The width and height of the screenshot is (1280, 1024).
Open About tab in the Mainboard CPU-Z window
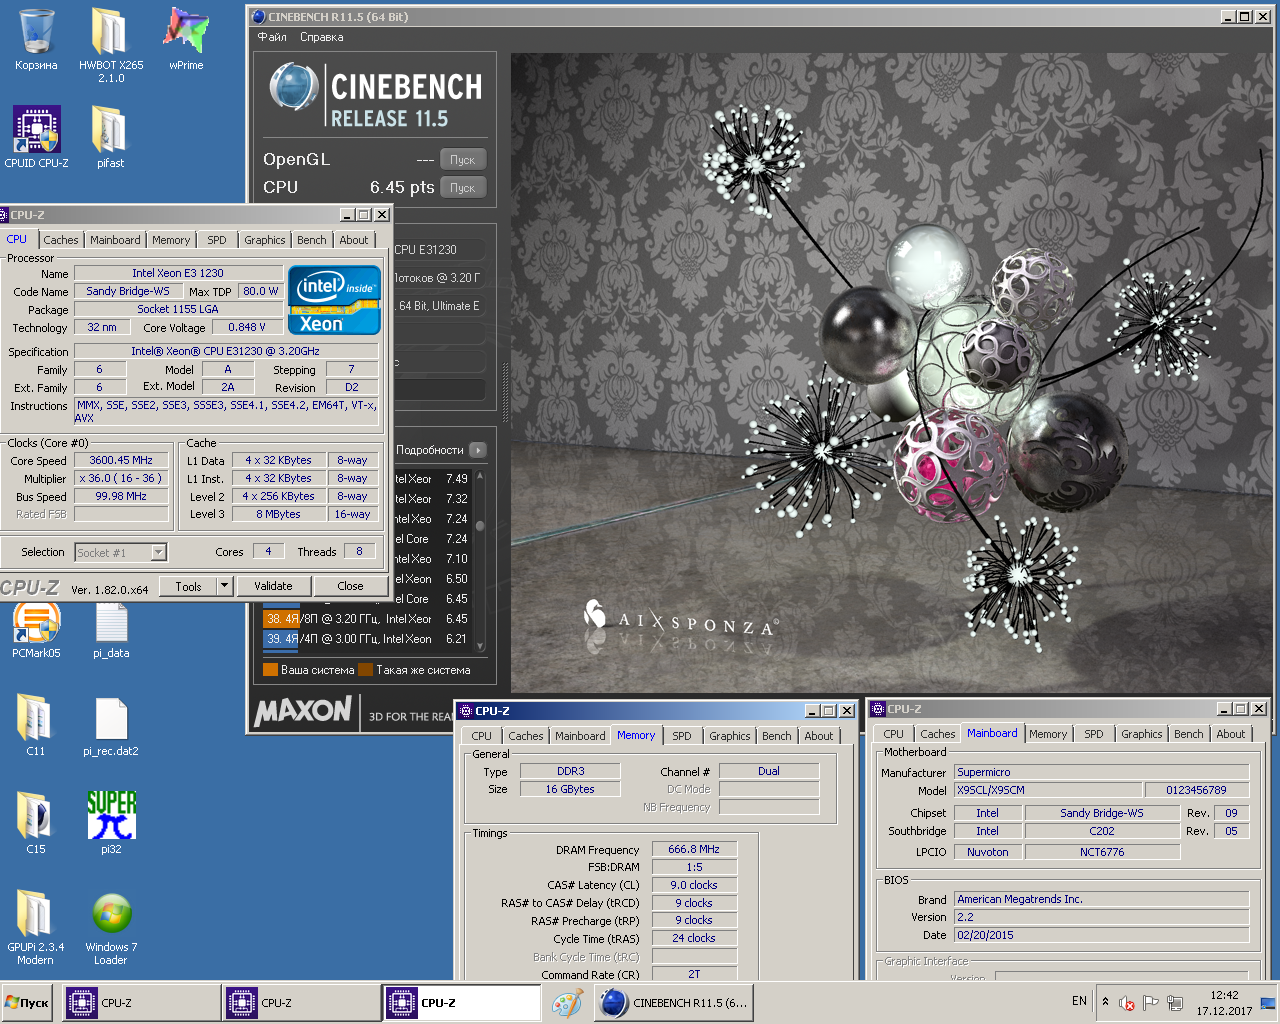1231,734
